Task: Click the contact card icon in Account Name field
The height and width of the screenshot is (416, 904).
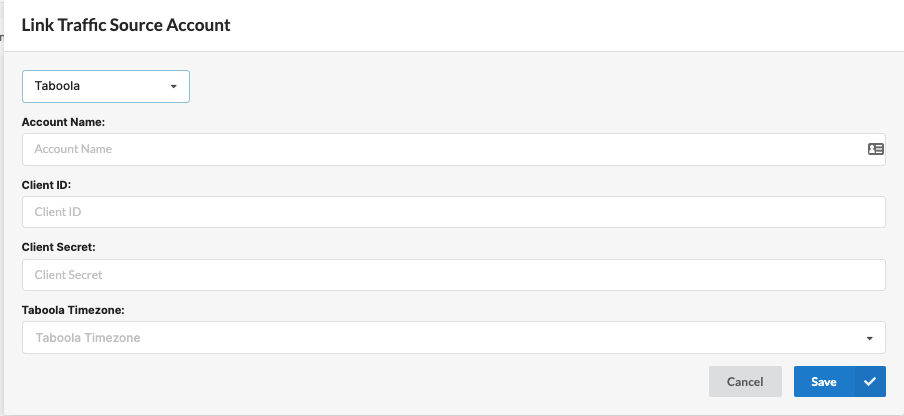Action: [875, 149]
